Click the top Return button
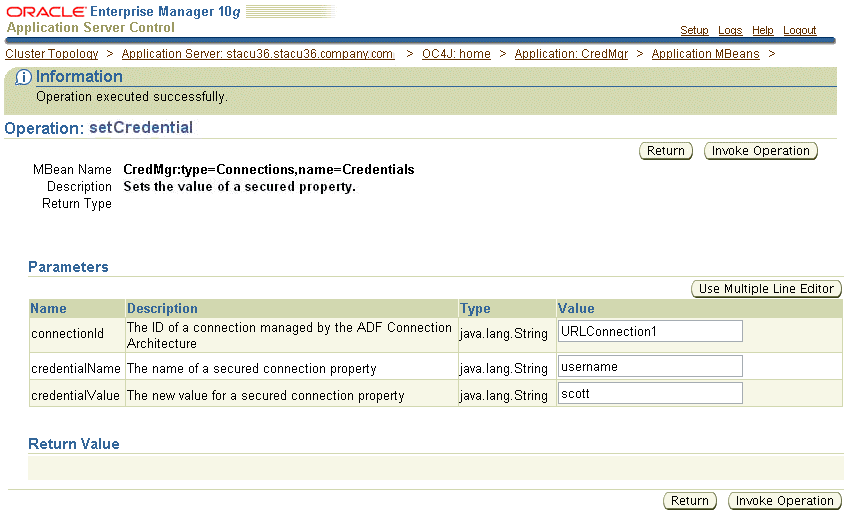 pos(666,151)
